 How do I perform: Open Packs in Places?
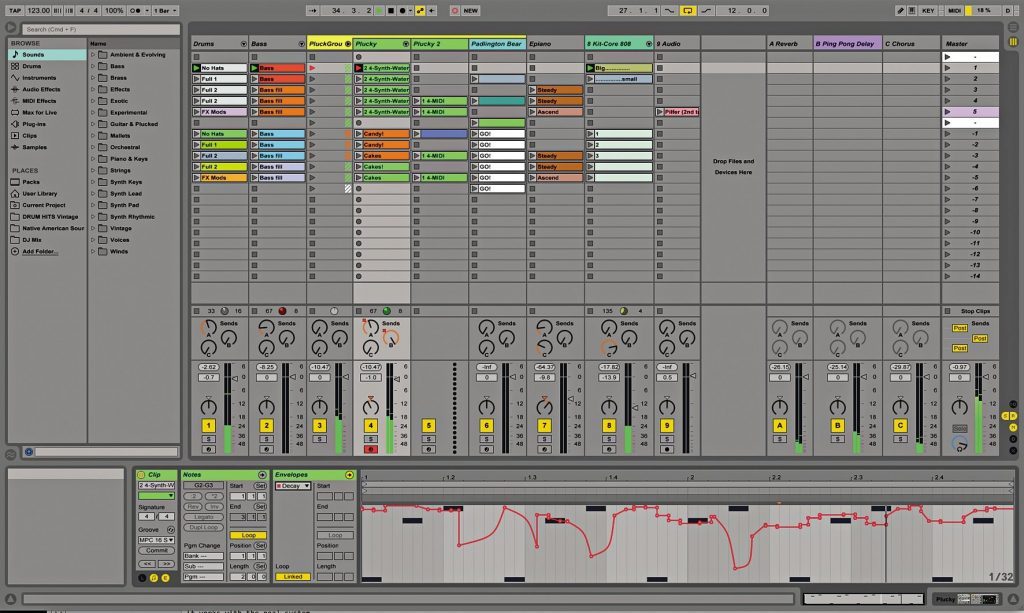coord(47,182)
